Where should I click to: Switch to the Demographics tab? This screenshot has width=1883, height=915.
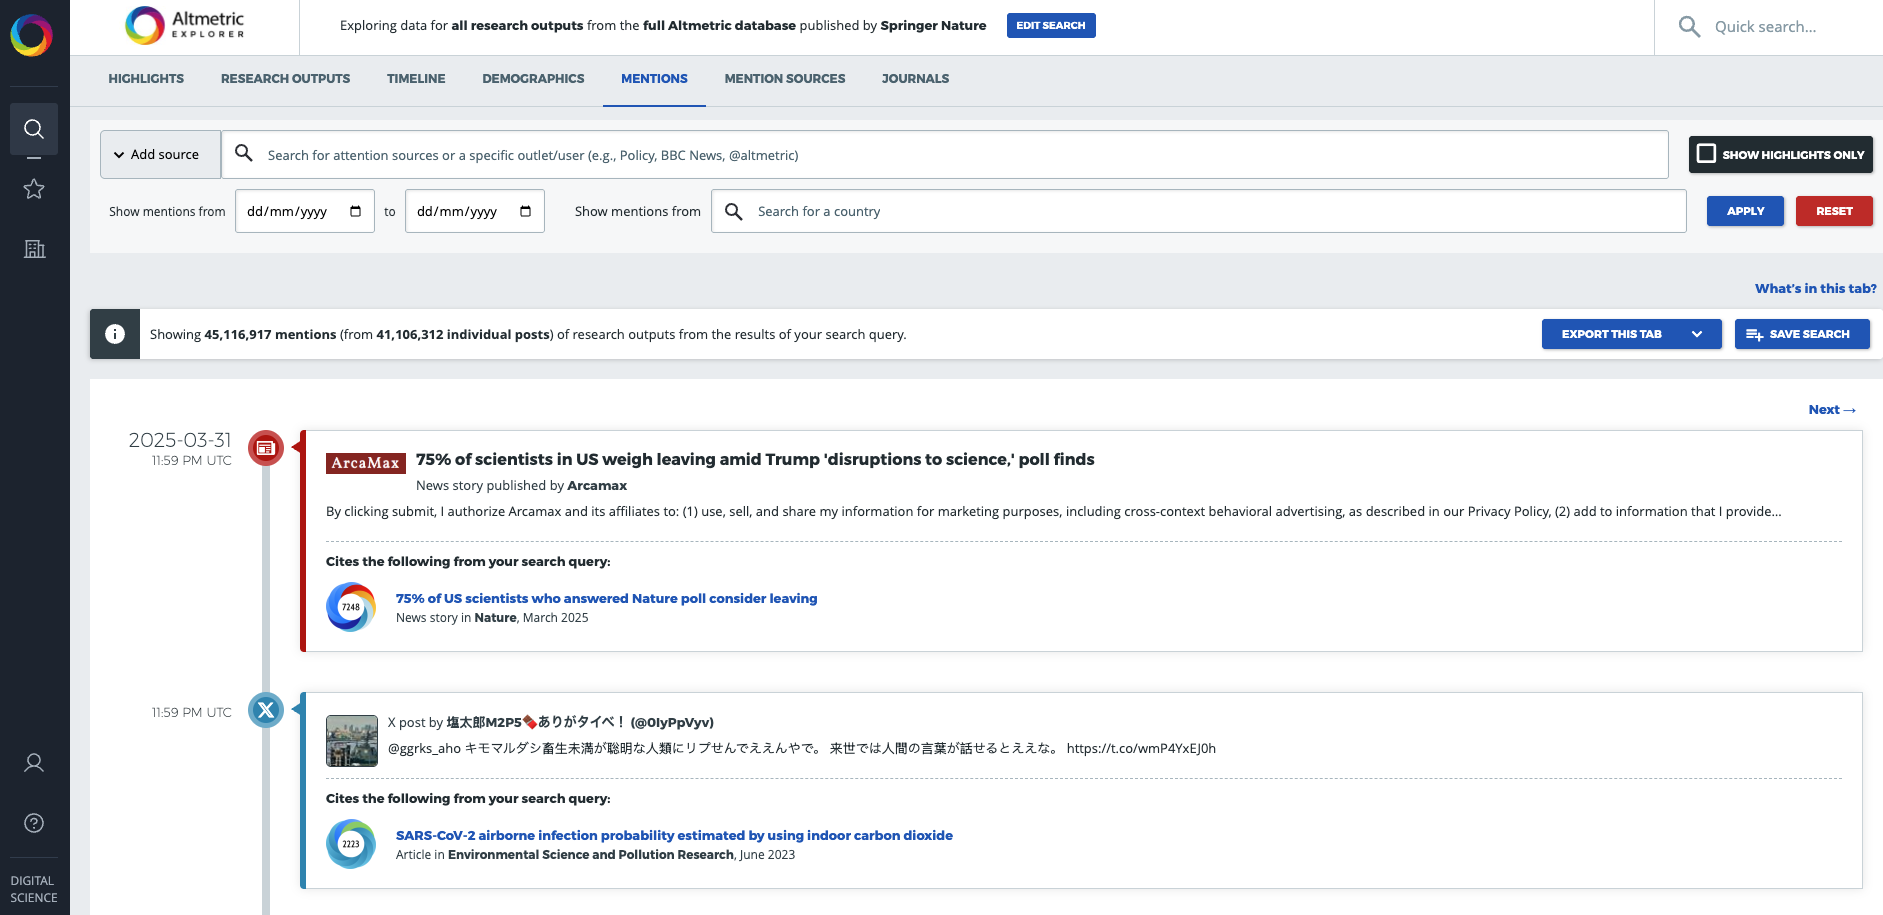pos(533,78)
